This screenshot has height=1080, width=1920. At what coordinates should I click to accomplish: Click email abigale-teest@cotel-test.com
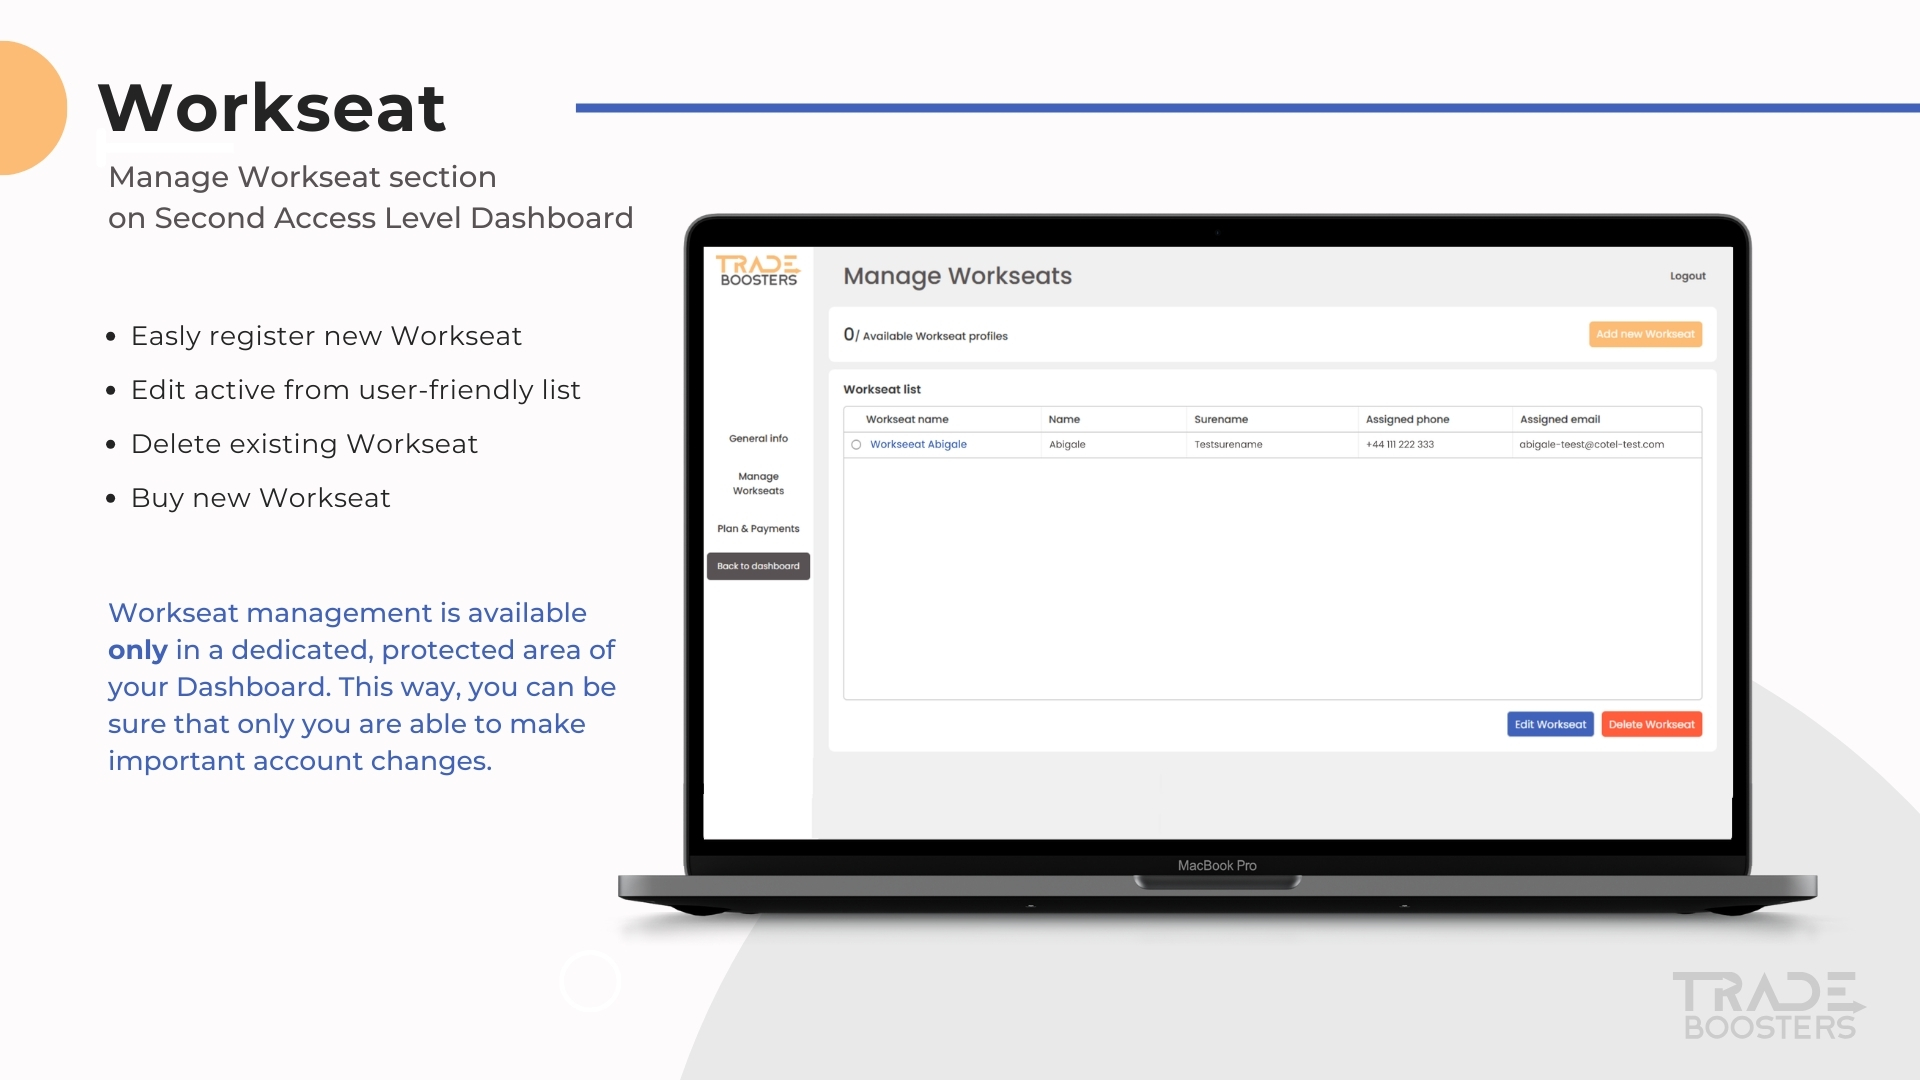point(1591,445)
